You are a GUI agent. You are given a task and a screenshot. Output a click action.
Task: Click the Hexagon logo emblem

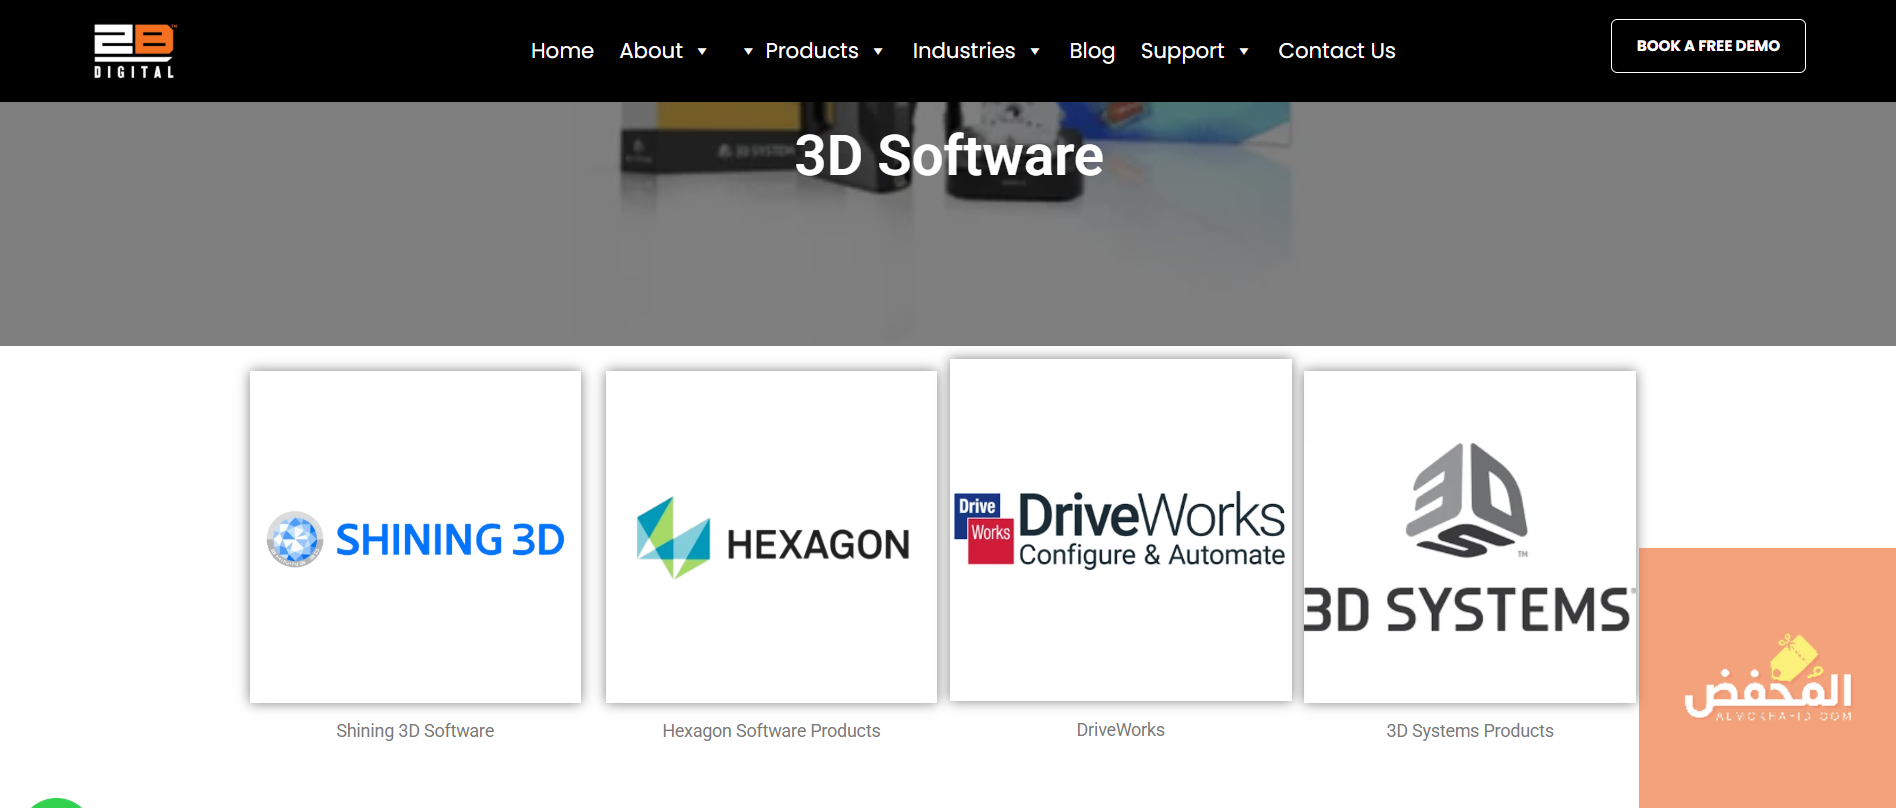tap(673, 538)
